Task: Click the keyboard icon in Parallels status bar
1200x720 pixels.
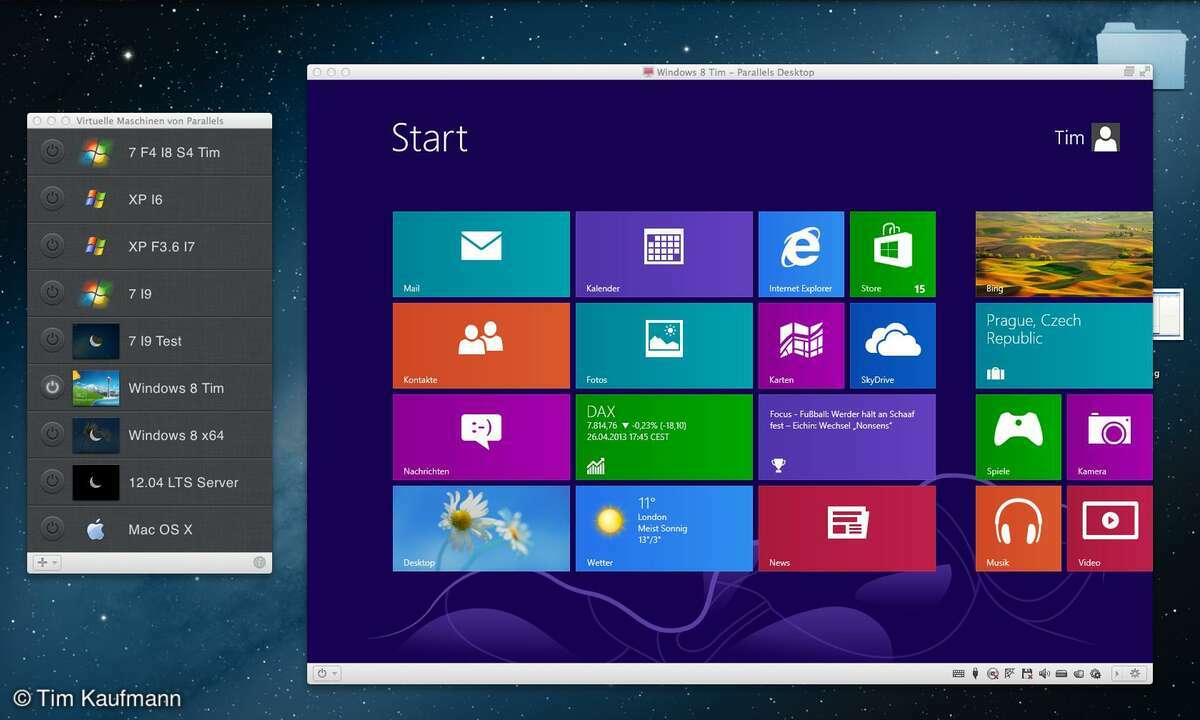Action: click(x=958, y=674)
